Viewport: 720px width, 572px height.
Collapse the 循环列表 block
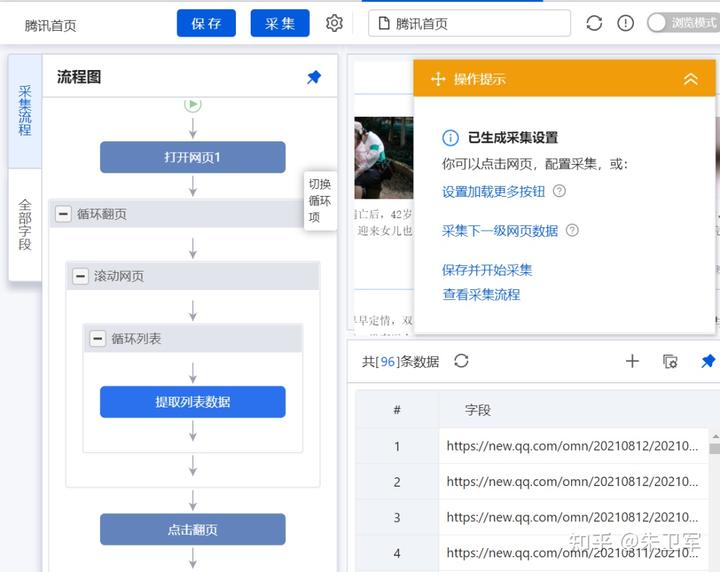(x=97, y=339)
